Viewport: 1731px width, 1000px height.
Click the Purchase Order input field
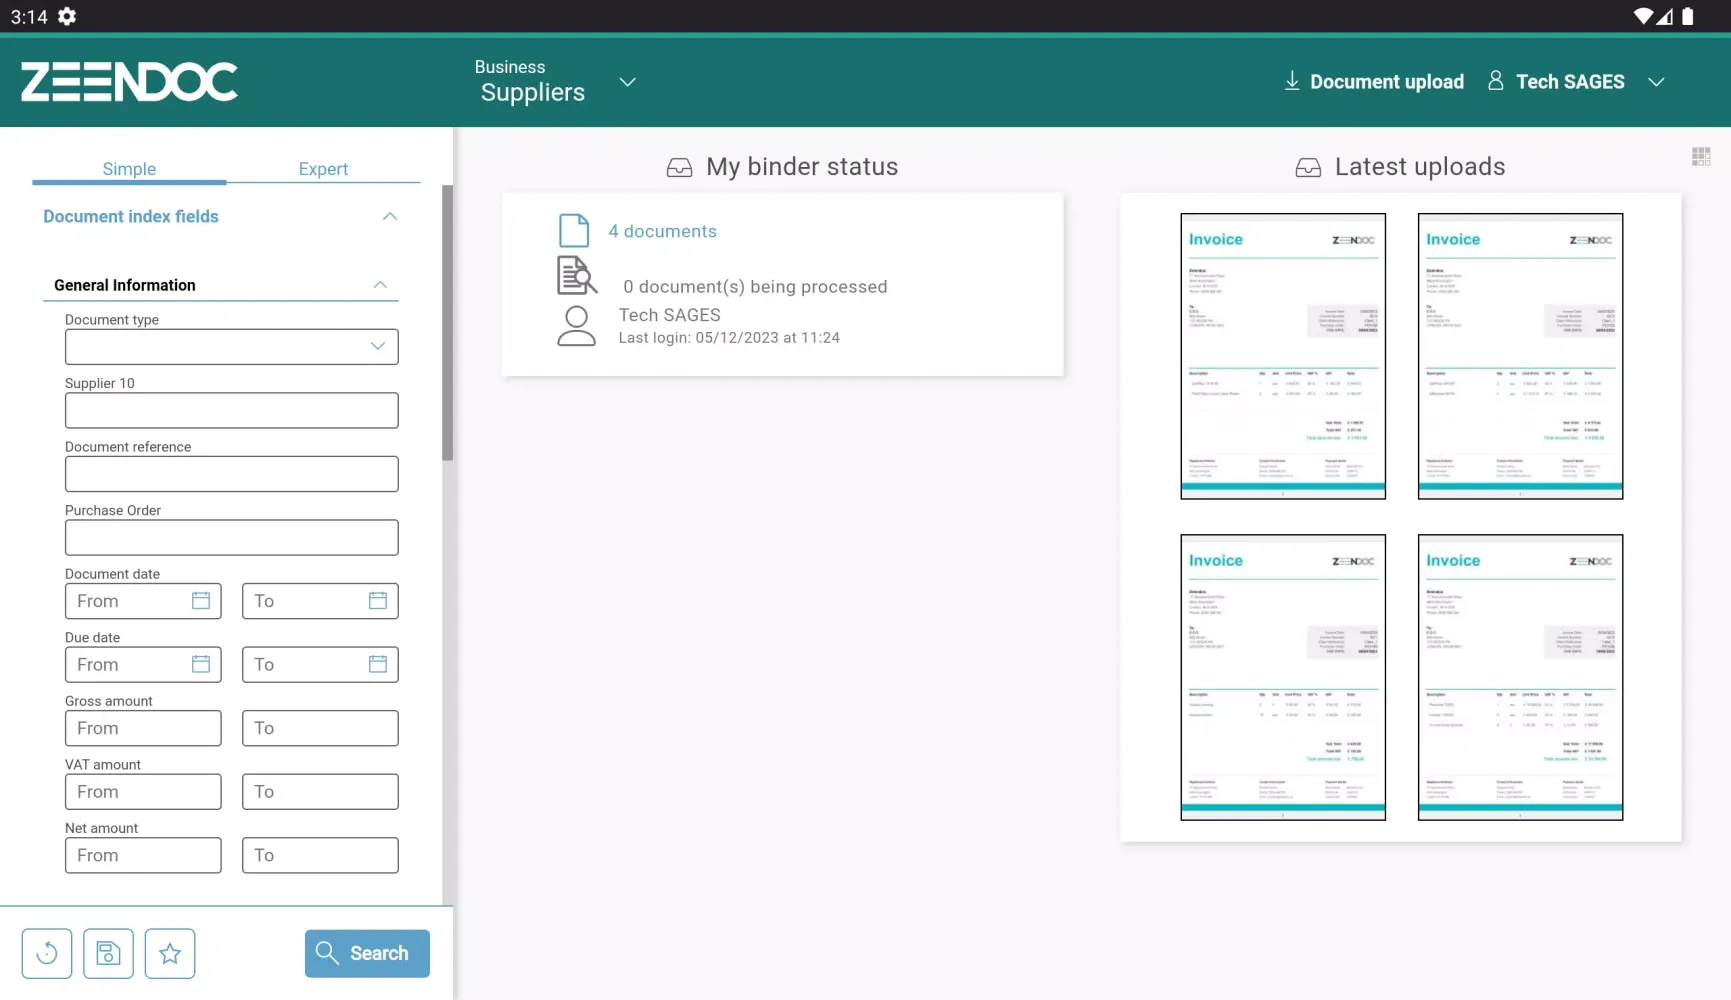coord(232,537)
